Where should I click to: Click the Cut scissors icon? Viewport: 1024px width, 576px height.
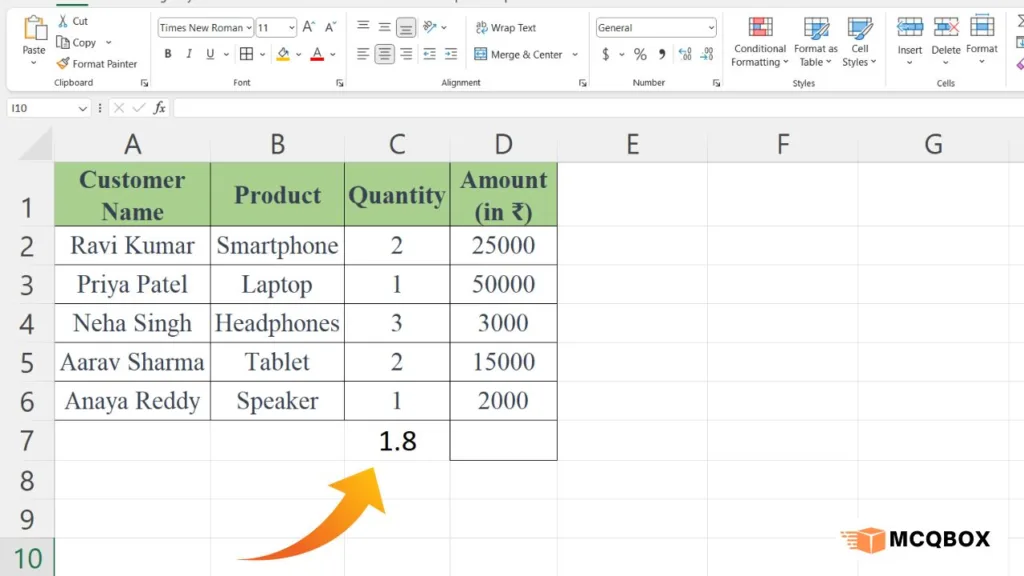tap(63, 21)
